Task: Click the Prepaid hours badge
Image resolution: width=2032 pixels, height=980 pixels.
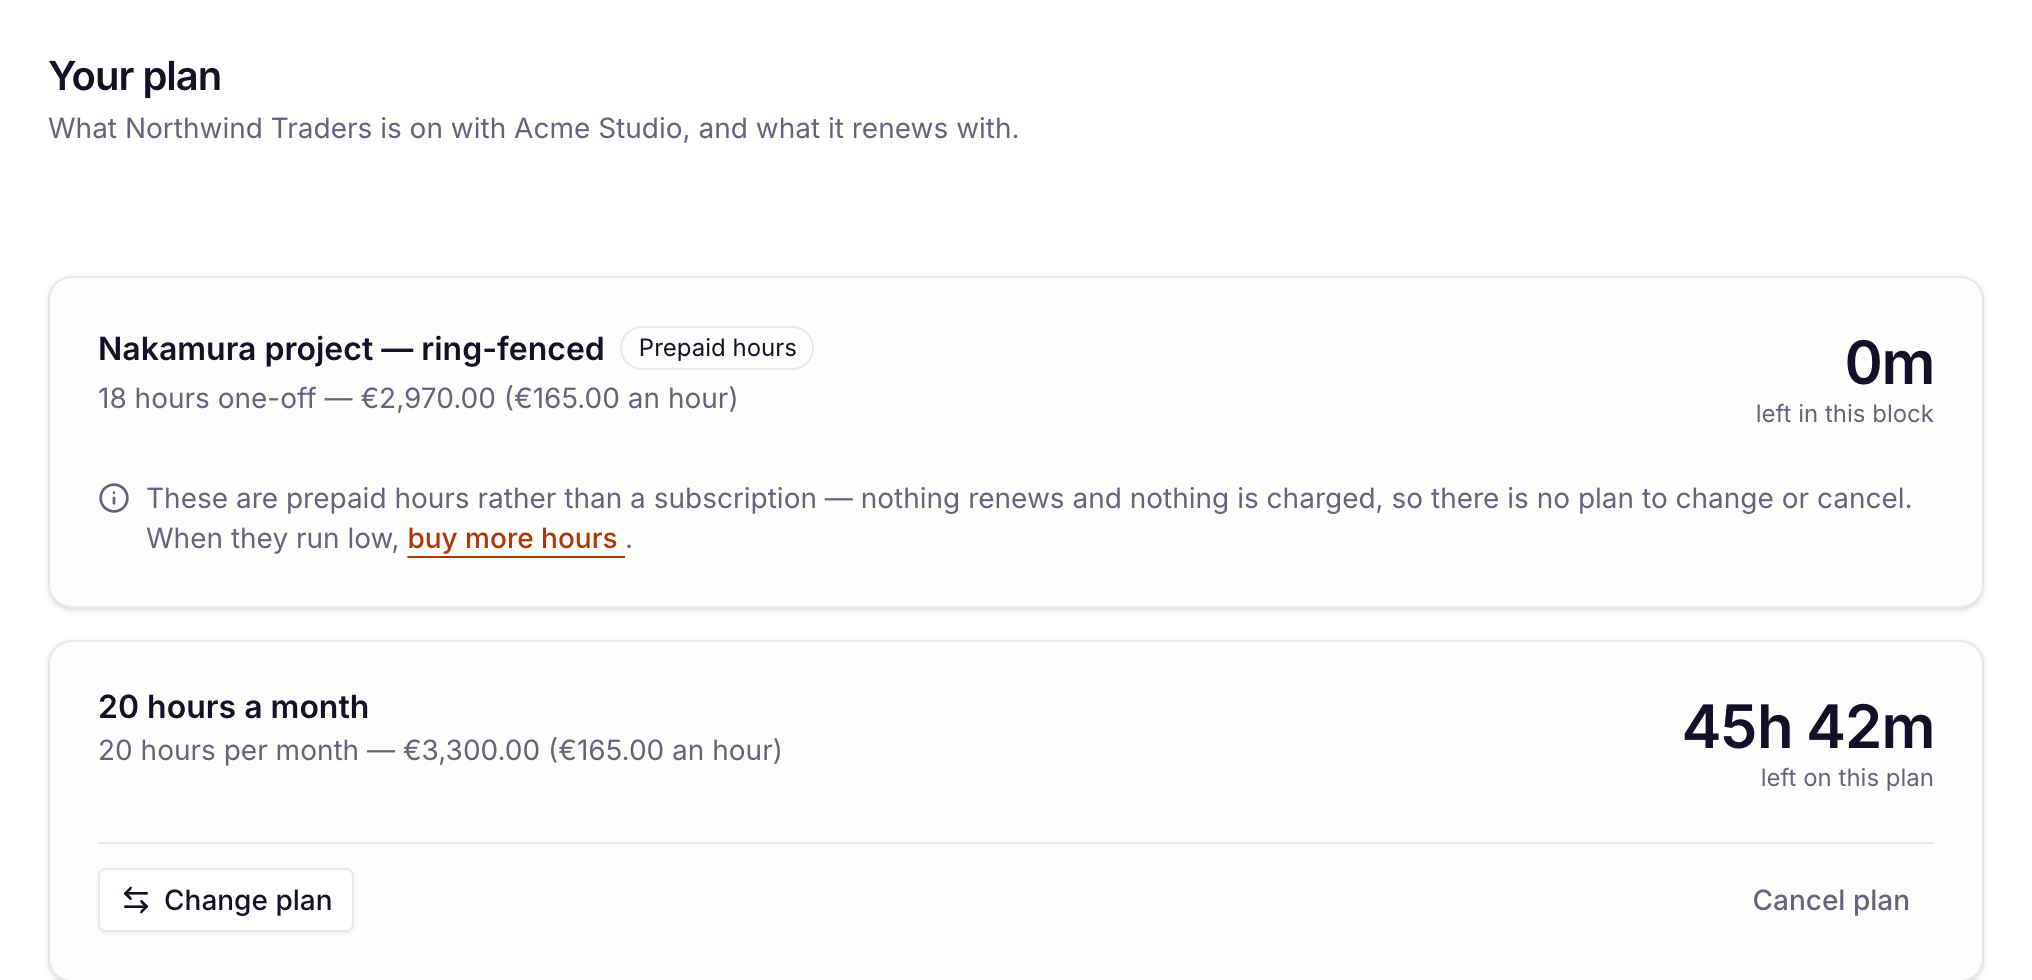Action: (717, 348)
